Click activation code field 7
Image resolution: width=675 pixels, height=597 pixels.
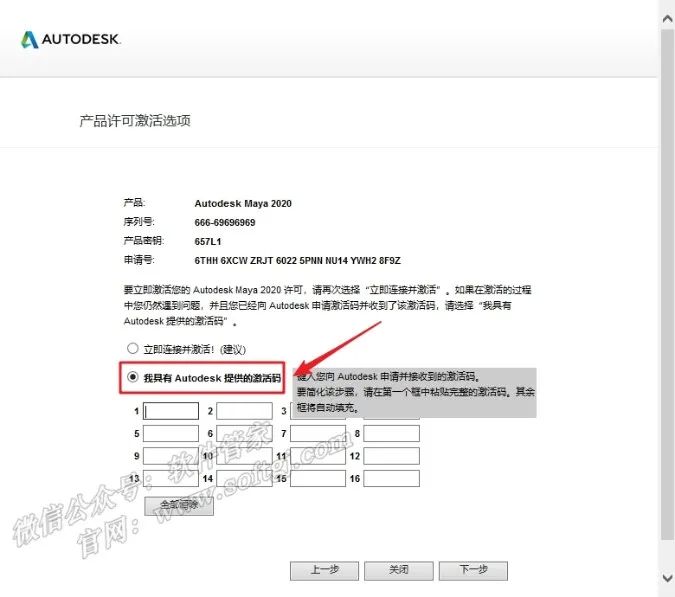click(318, 433)
